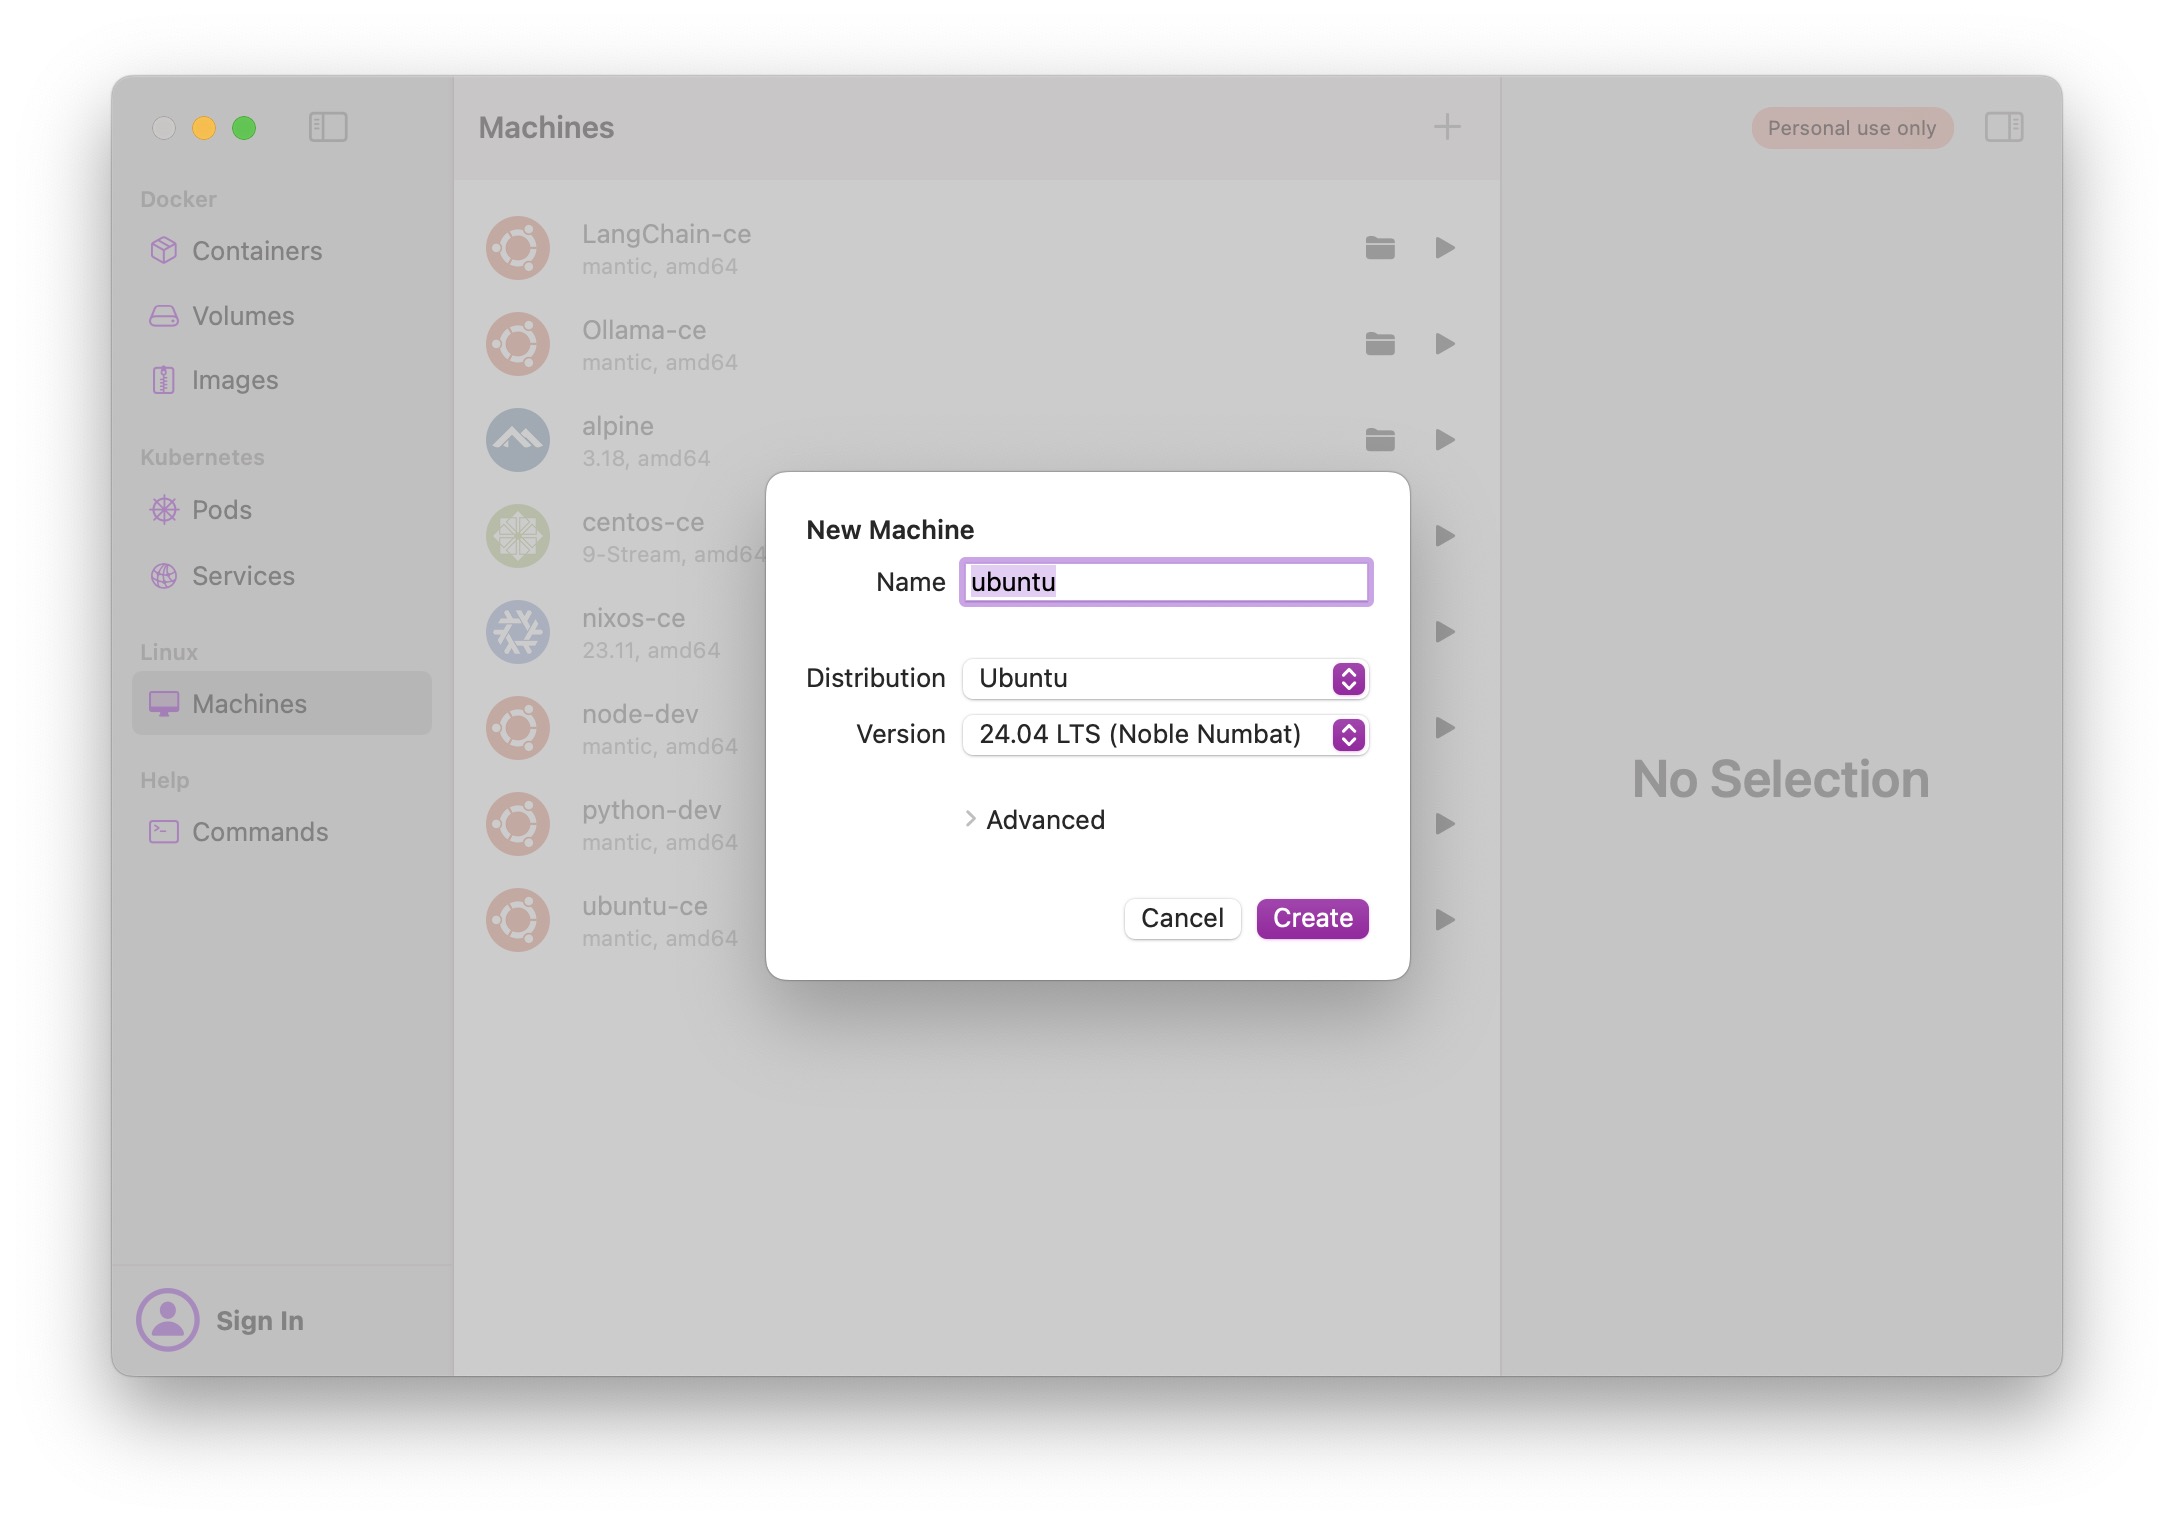Start the ubuntu-ce machine
Image resolution: width=2174 pixels, height=1524 pixels.
point(1445,920)
